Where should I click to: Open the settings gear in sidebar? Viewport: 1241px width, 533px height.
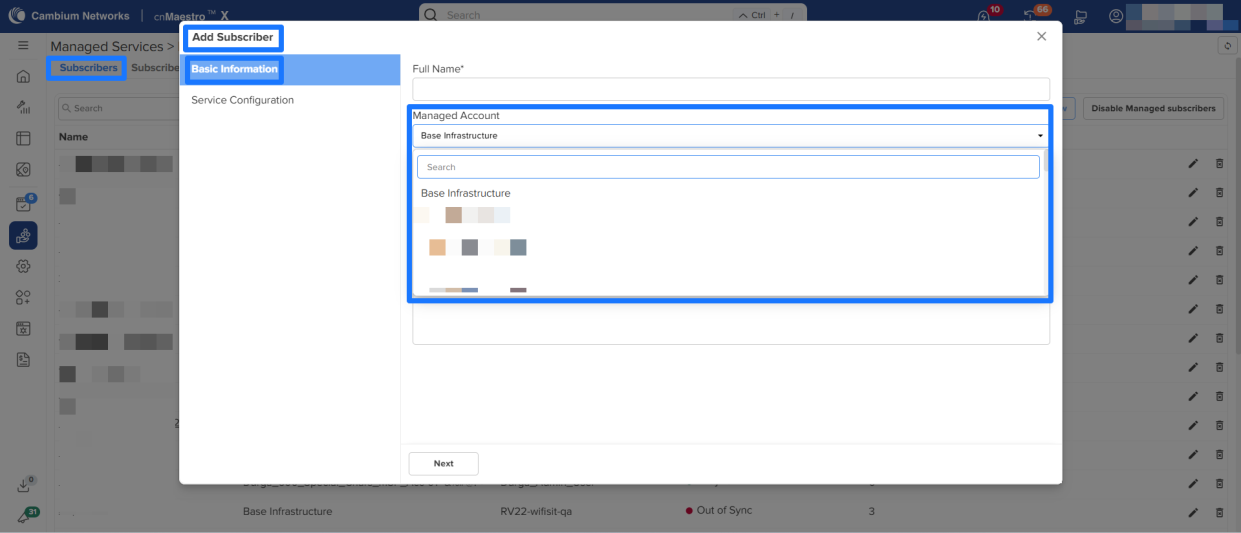(x=23, y=266)
